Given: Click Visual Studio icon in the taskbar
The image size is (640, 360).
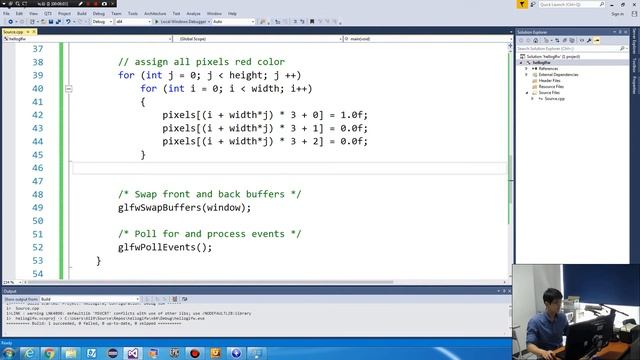Looking at the screenshot, I should [x=133, y=353].
